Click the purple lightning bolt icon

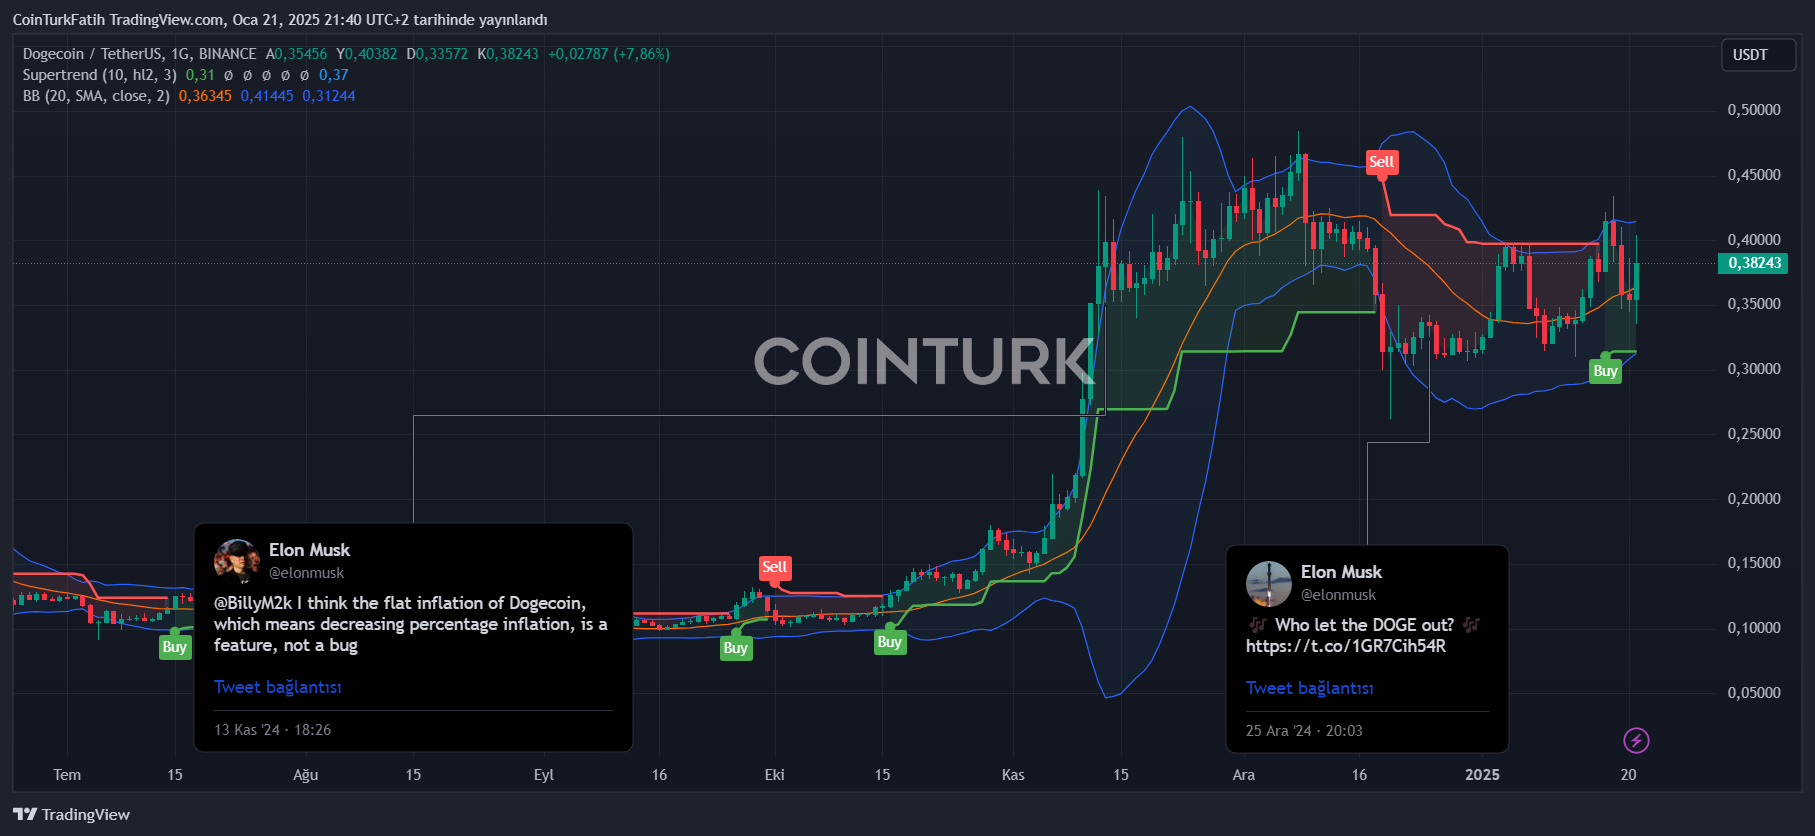tap(1636, 740)
